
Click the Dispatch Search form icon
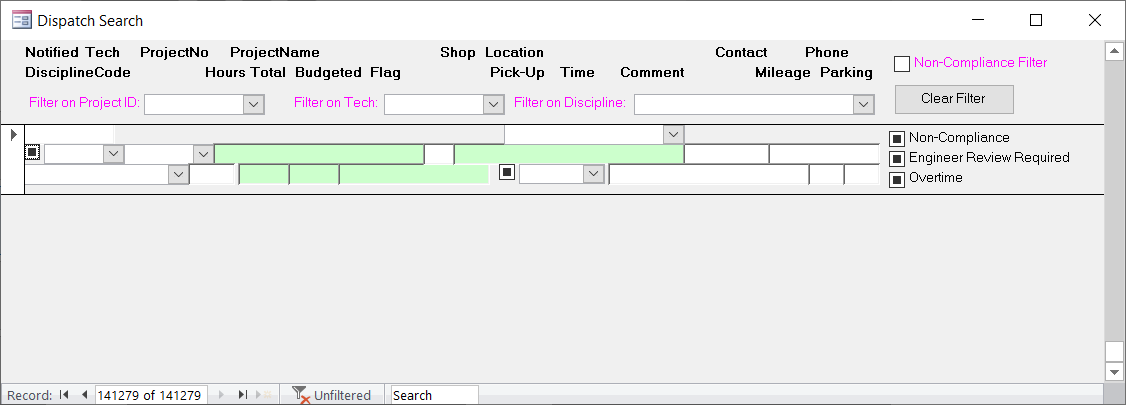[21, 20]
